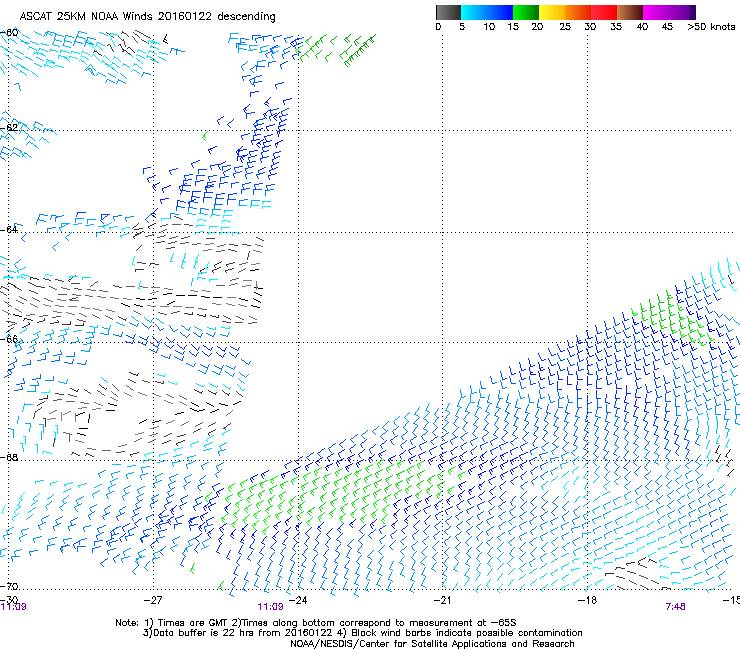Click the '-18' longitude label

pos(587,600)
